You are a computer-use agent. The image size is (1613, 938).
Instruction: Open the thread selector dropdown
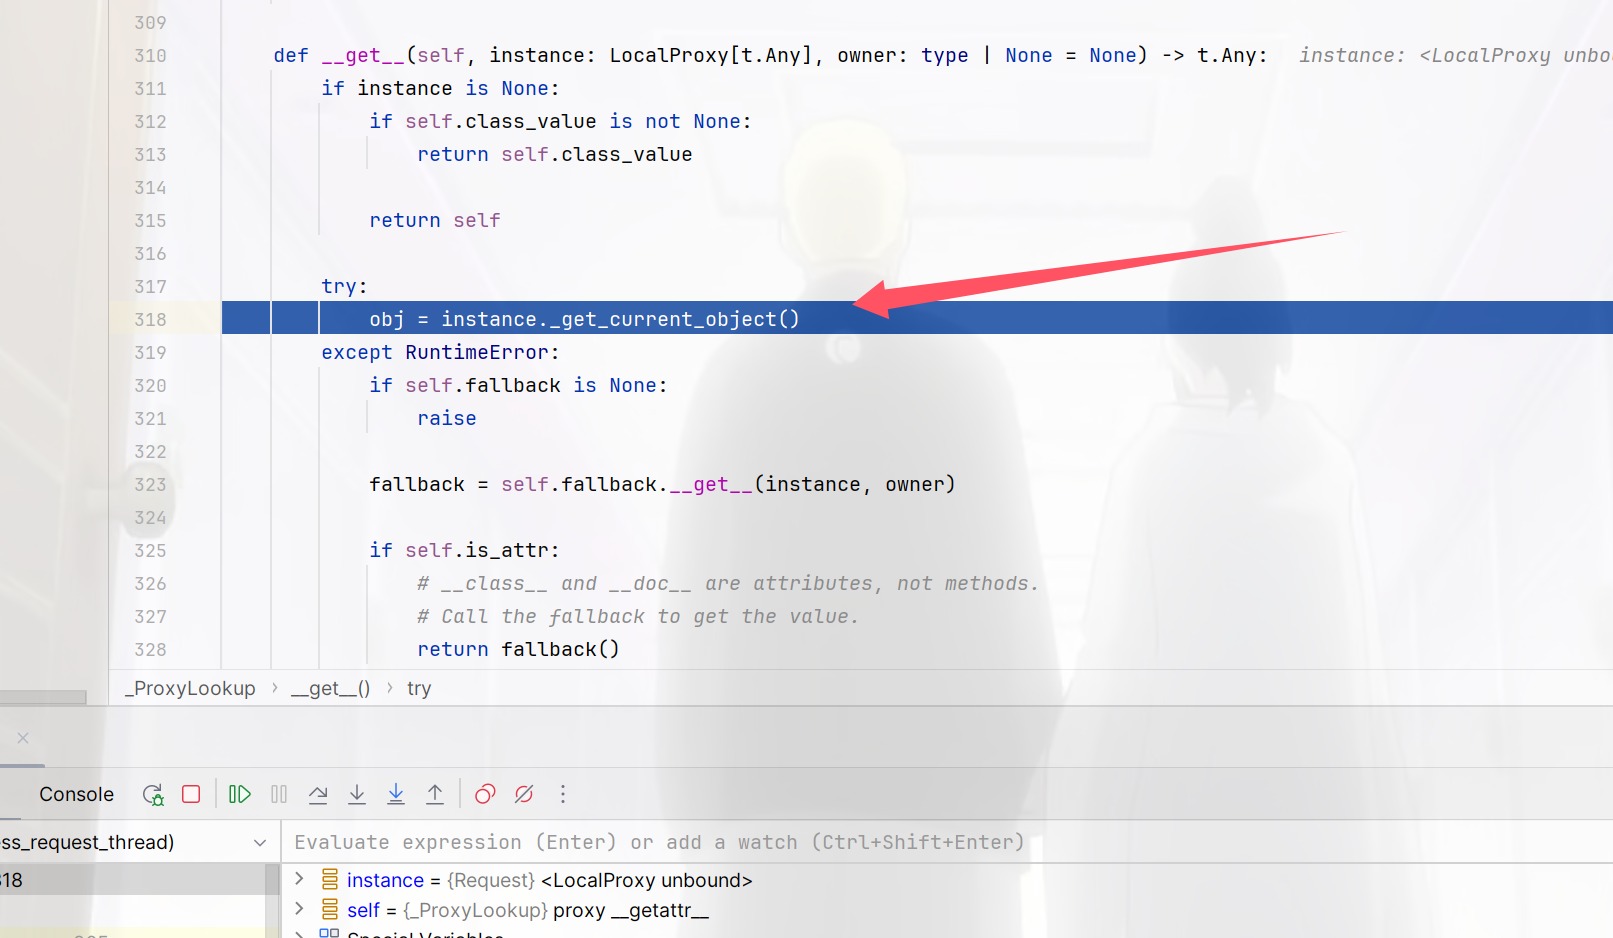pyautogui.click(x=260, y=843)
